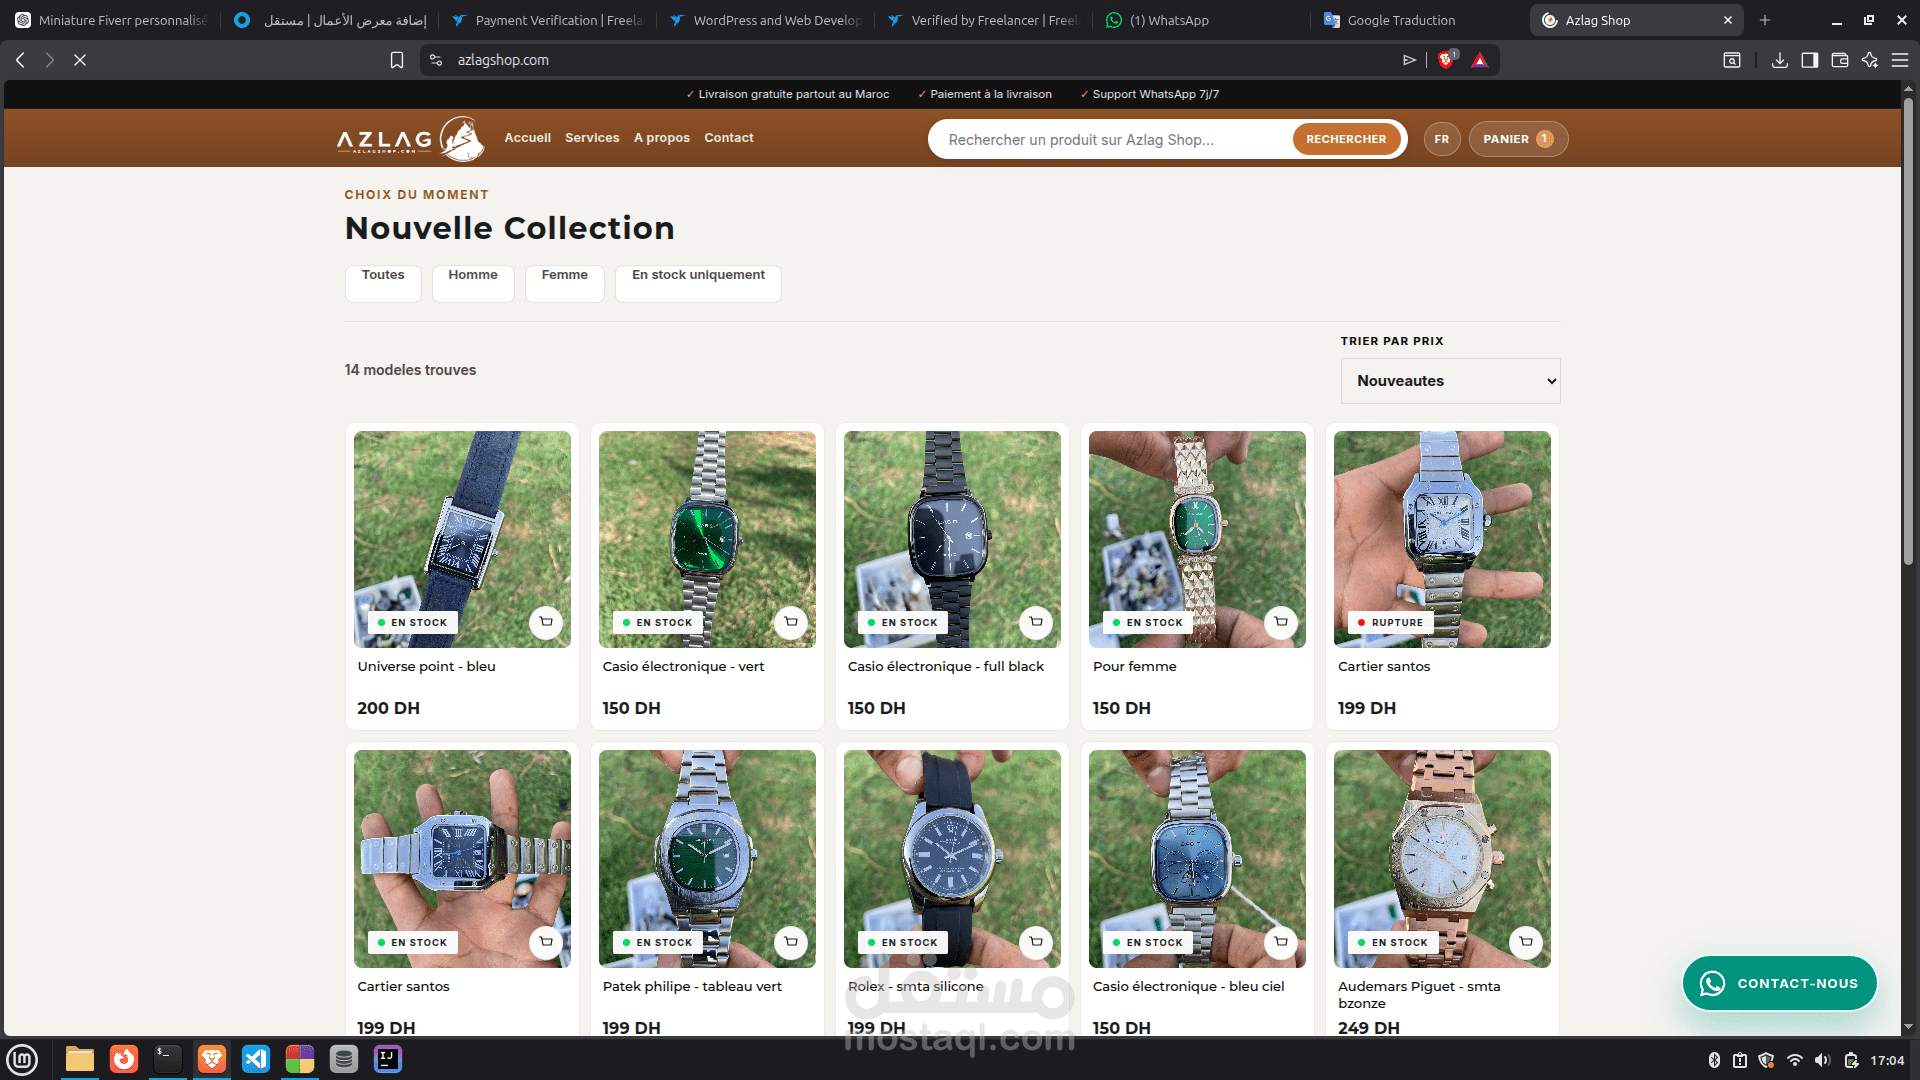Switch to WordPress and Web Development tab
This screenshot has height=1080, width=1920.
766,20
